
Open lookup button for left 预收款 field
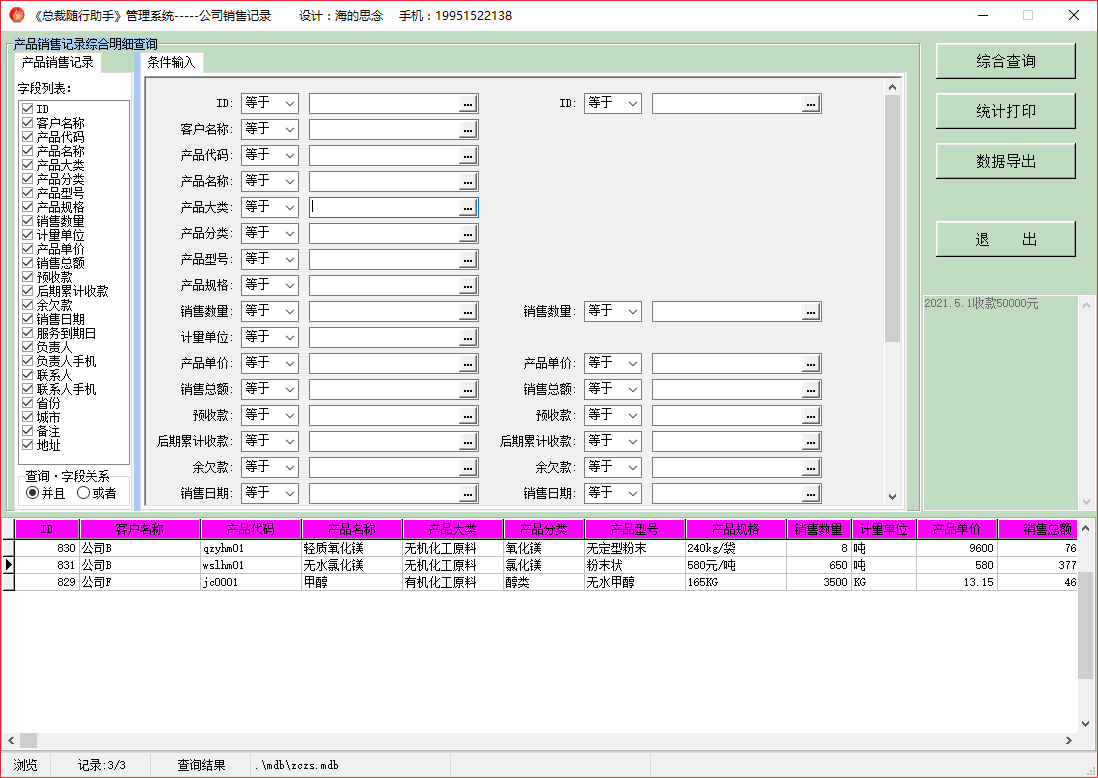coord(468,416)
